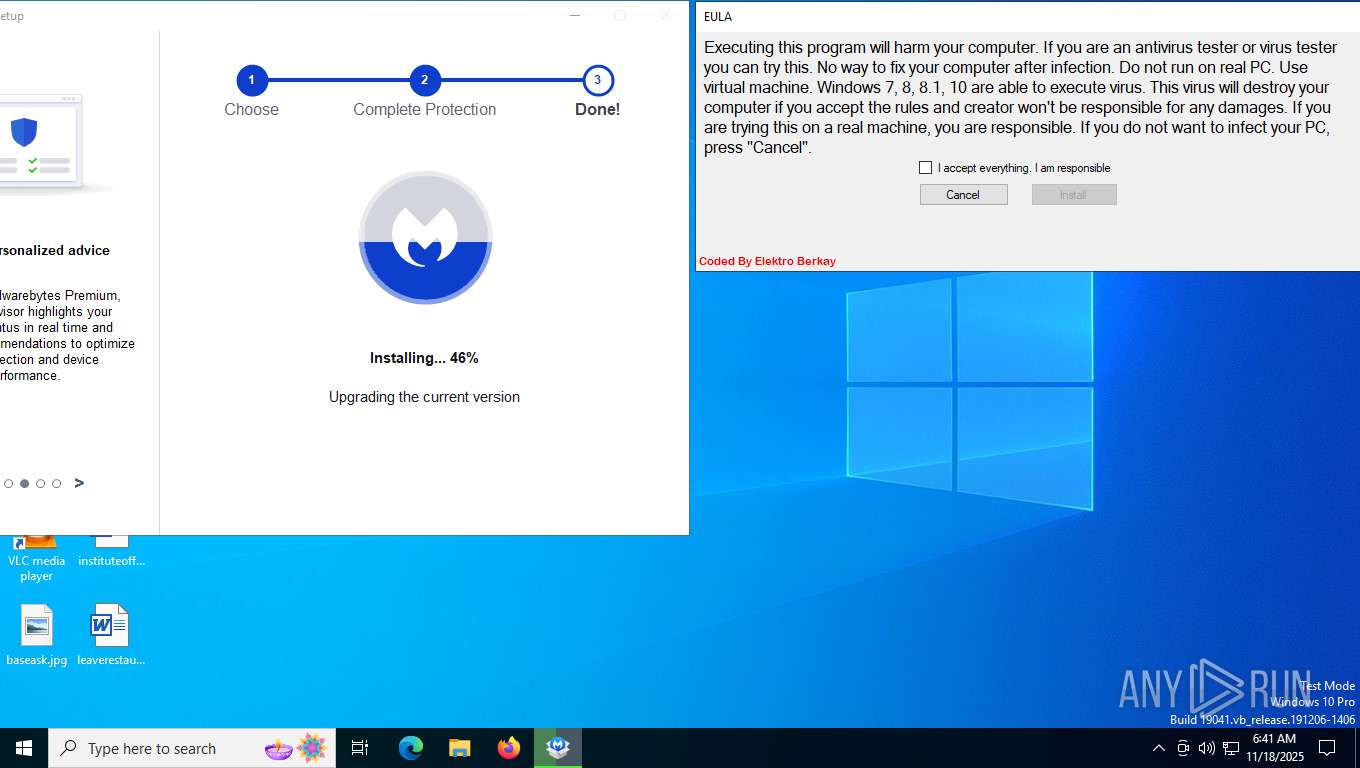The width and height of the screenshot is (1360, 768).
Task: Select step 1 Choose circle in Malwarebytes setup
Action: 251,80
